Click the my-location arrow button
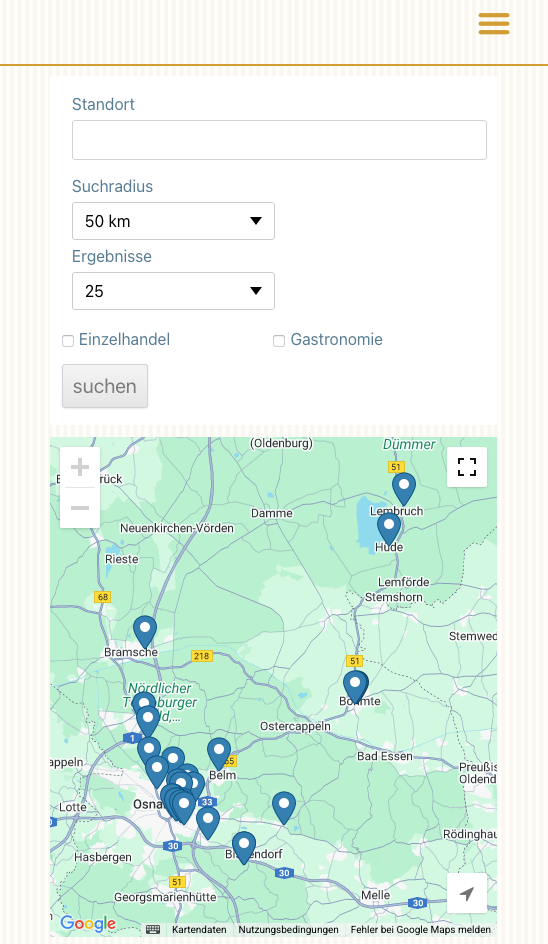Screen dimensions: 548x944 coord(467,893)
